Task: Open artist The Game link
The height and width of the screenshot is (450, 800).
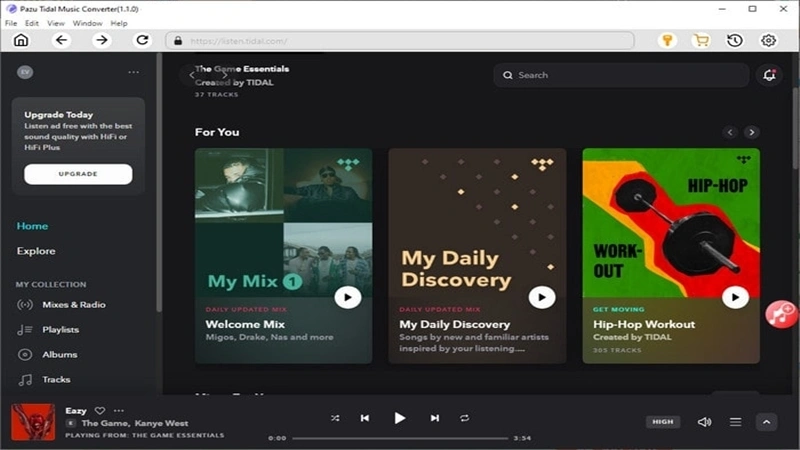Action: point(105,423)
